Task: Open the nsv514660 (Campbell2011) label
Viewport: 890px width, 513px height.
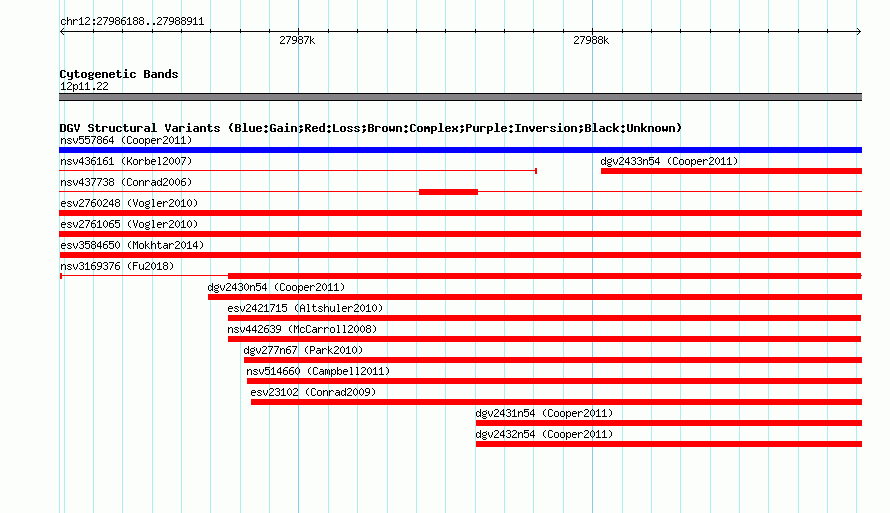Action: pos(318,371)
